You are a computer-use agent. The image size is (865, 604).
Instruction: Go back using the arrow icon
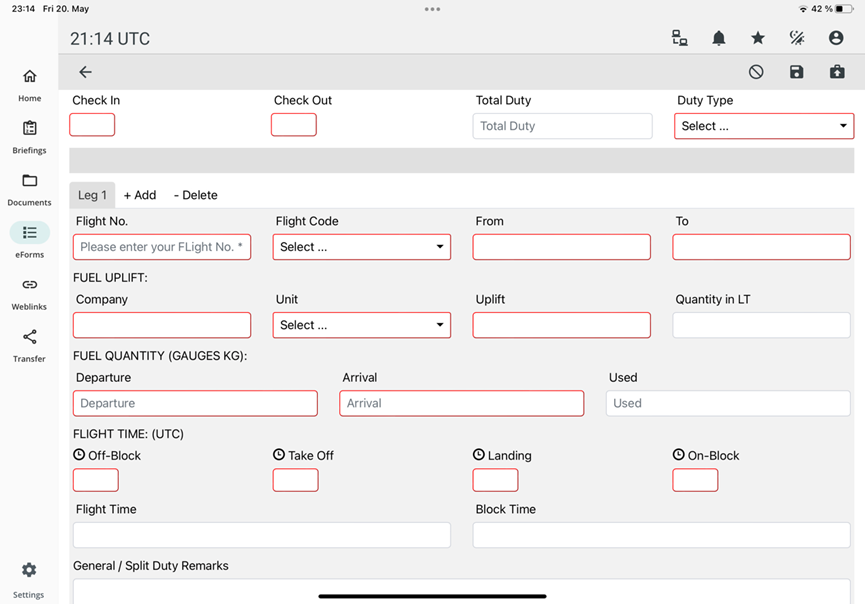pyautogui.click(x=86, y=72)
